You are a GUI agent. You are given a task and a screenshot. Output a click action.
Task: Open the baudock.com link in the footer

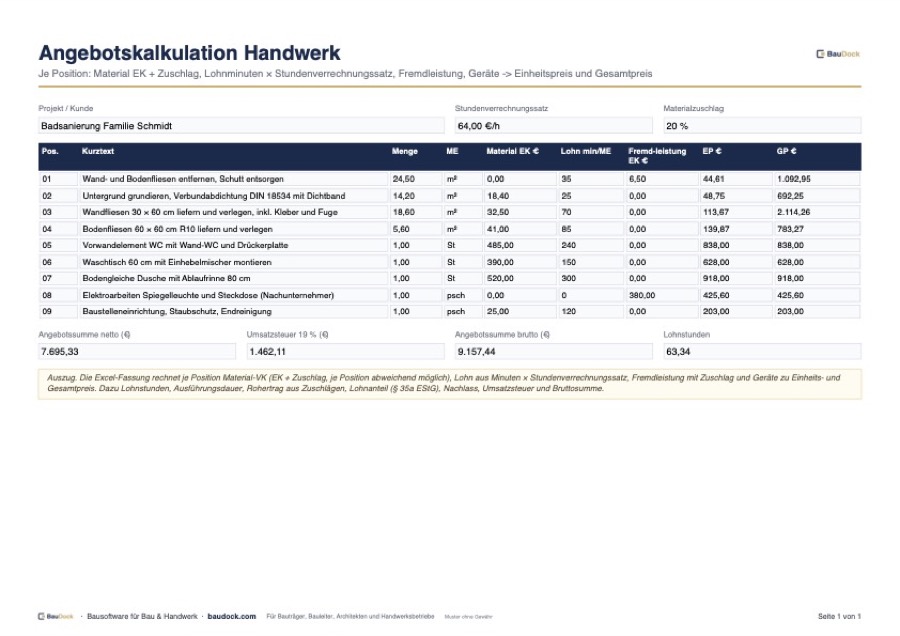tap(231, 616)
